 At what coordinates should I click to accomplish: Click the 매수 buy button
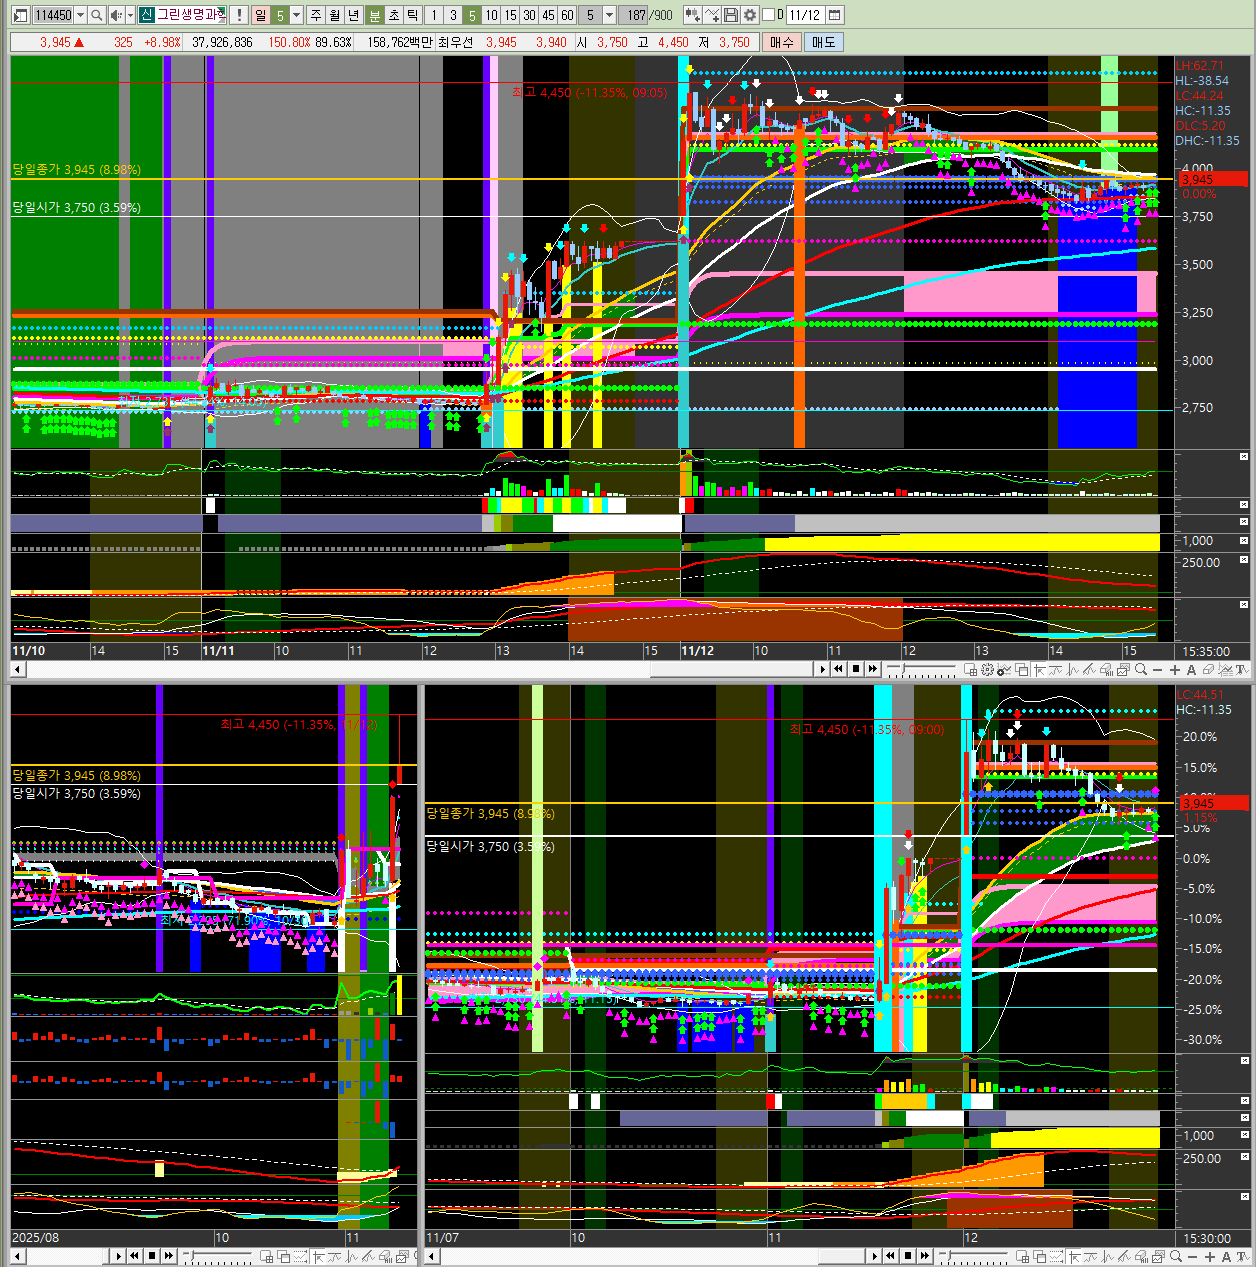(781, 42)
